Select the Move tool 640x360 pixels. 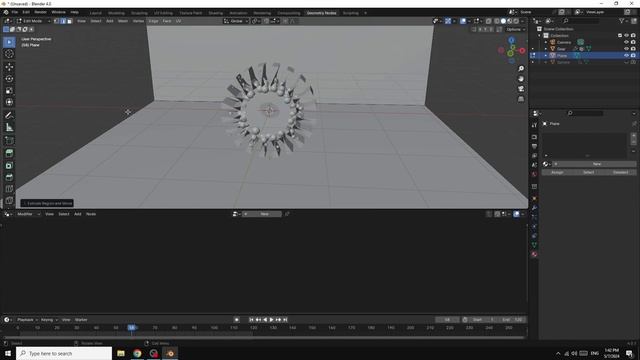click(9, 67)
